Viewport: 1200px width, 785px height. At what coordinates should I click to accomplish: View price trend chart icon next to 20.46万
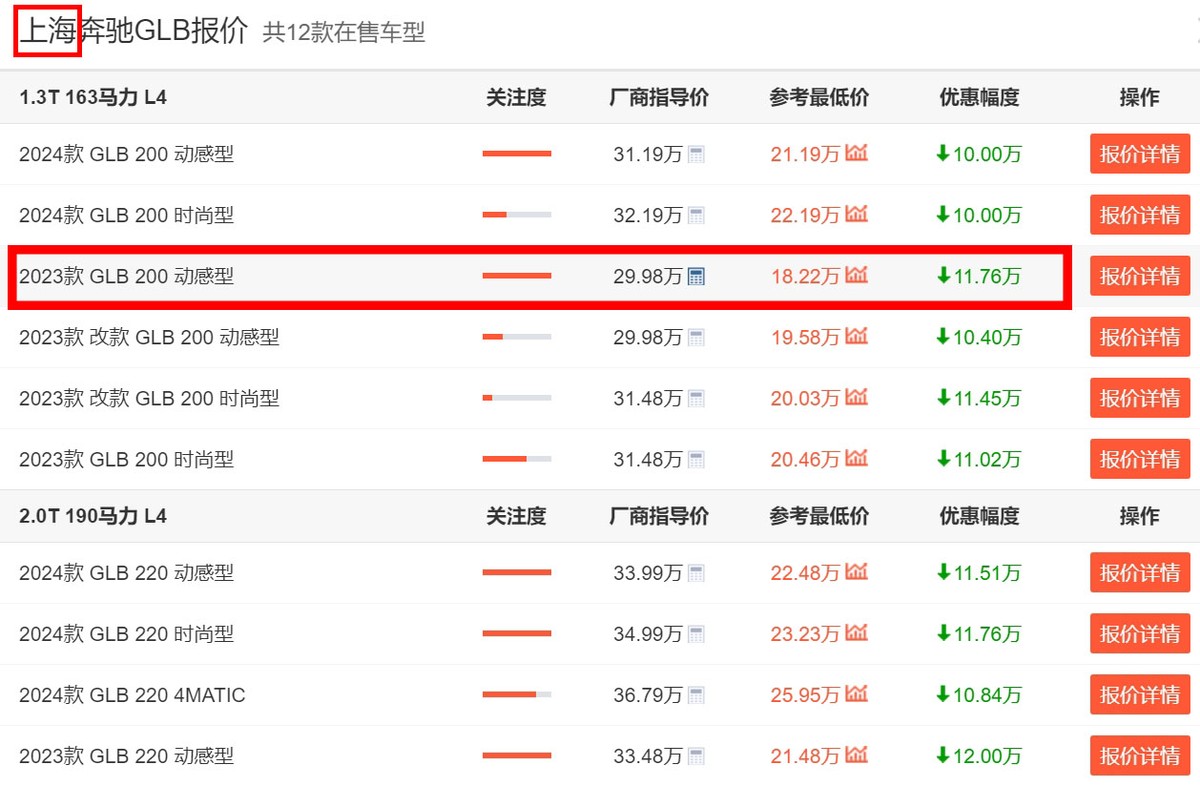point(856,458)
